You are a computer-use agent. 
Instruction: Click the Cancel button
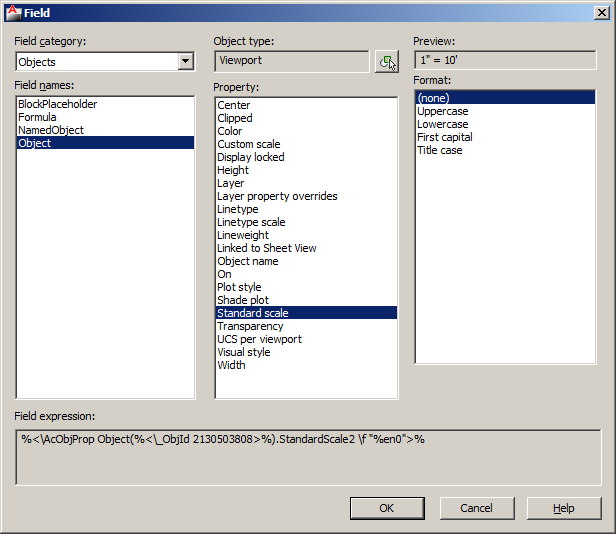tap(477, 508)
